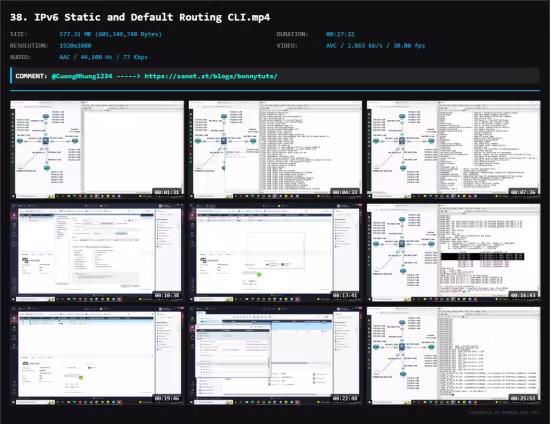Select the file size value "577.31 MB"
The image size is (550, 424).
[x=75, y=34]
